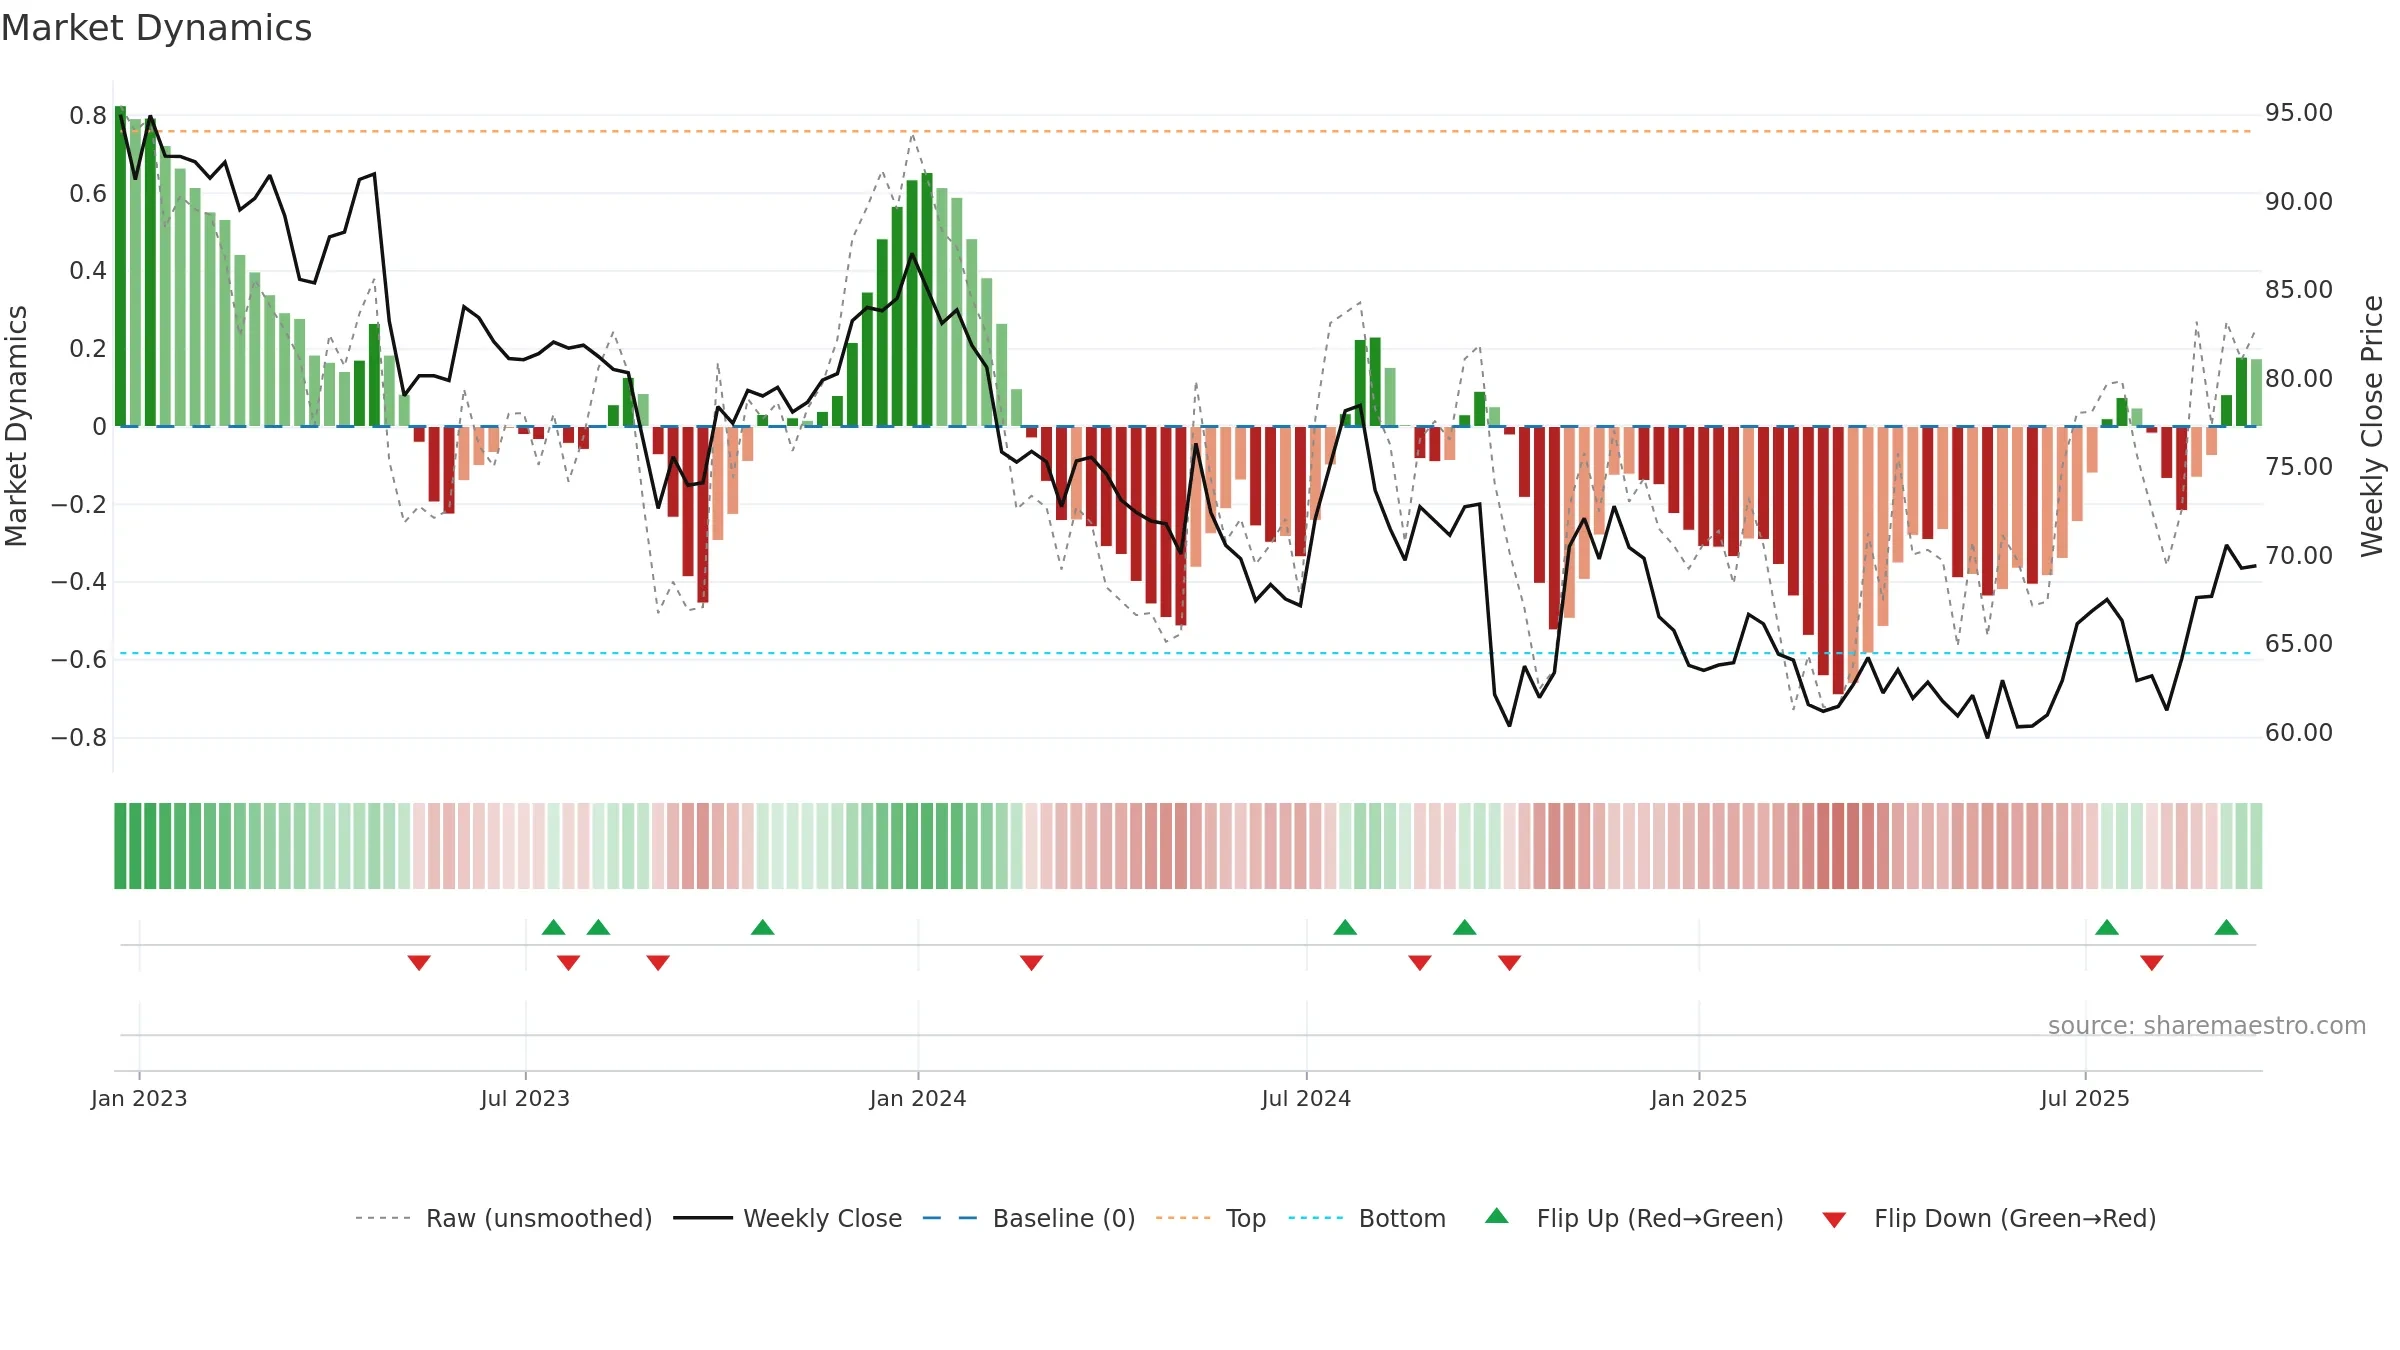This screenshot has width=2400, height=1350.
Task: Select the flip-down marker near Aug 2024
Action: [1420, 963]
